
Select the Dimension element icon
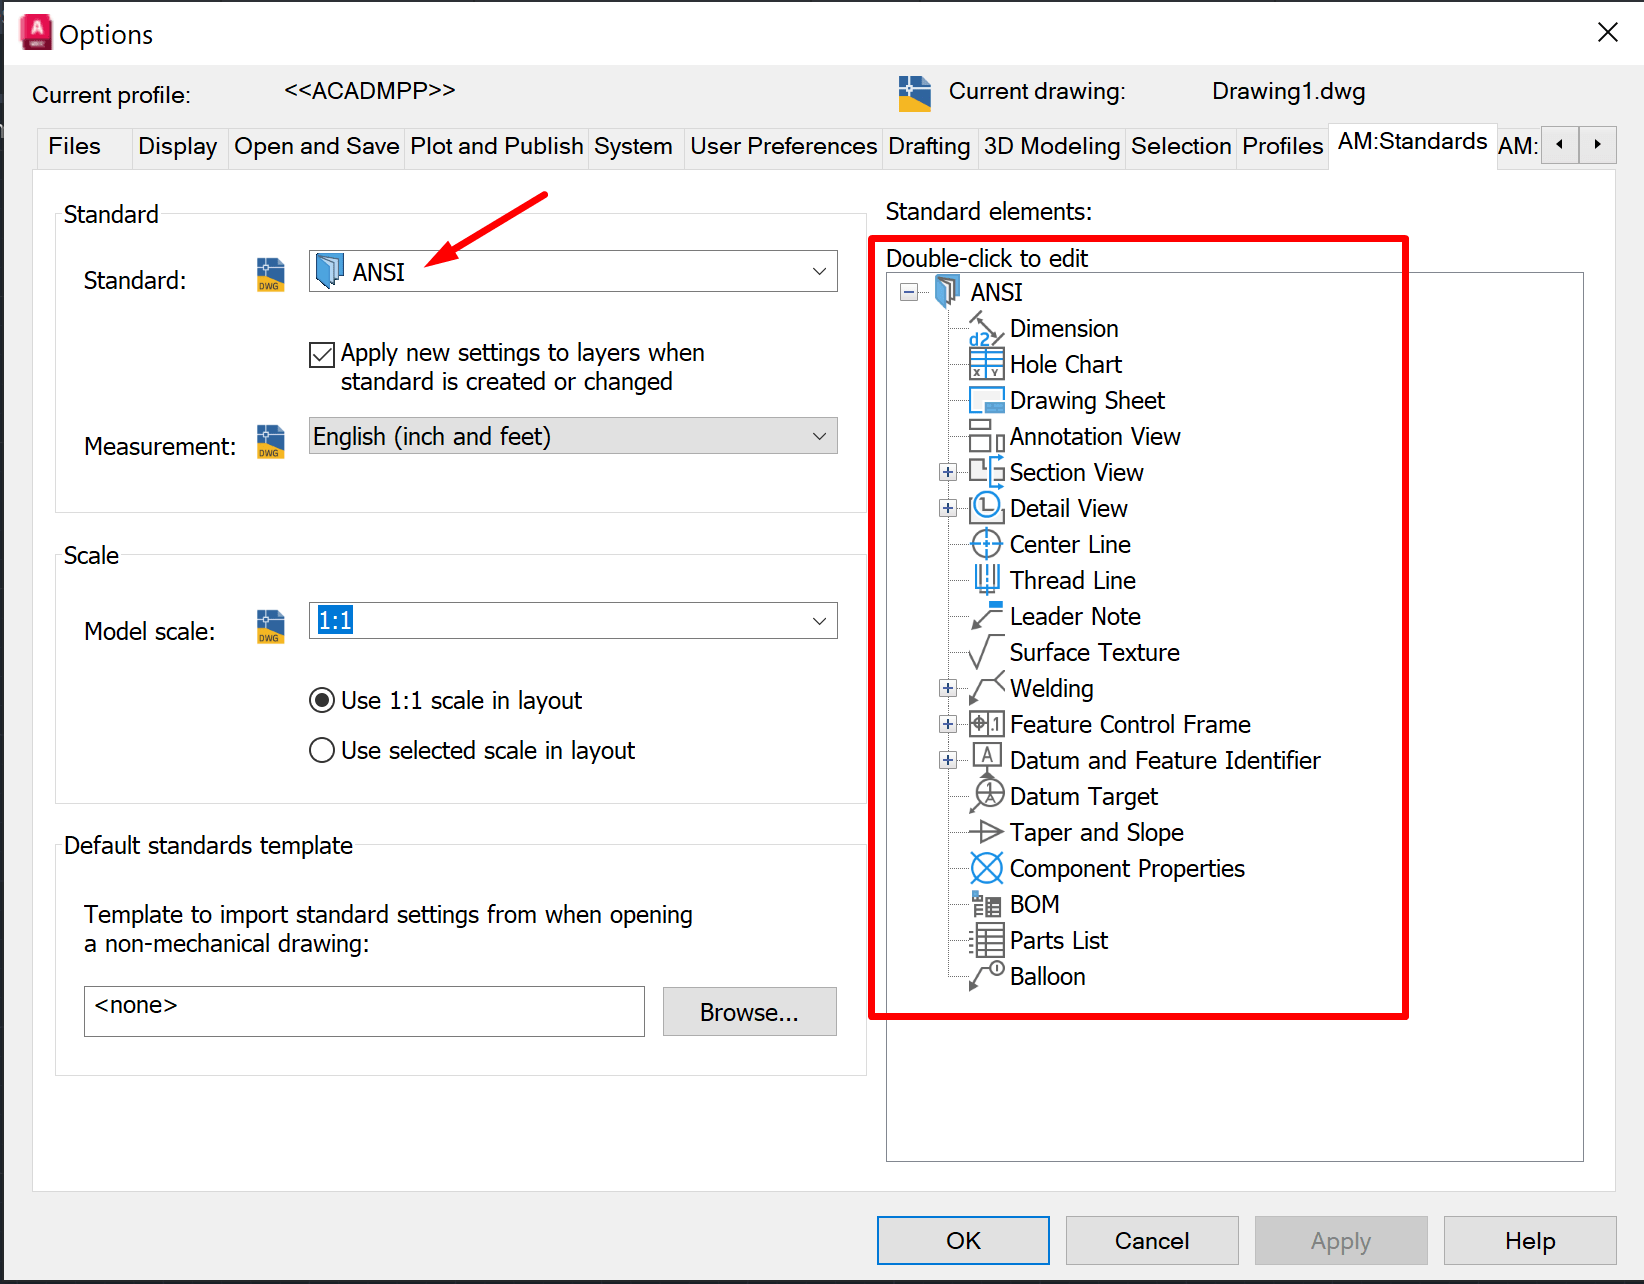point(986,329)
